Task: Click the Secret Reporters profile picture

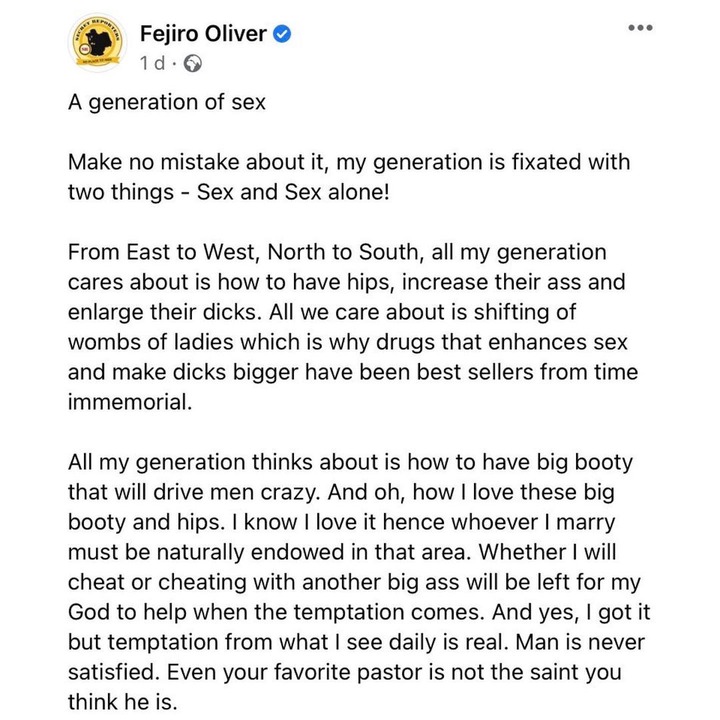Action: pos(97,43)
